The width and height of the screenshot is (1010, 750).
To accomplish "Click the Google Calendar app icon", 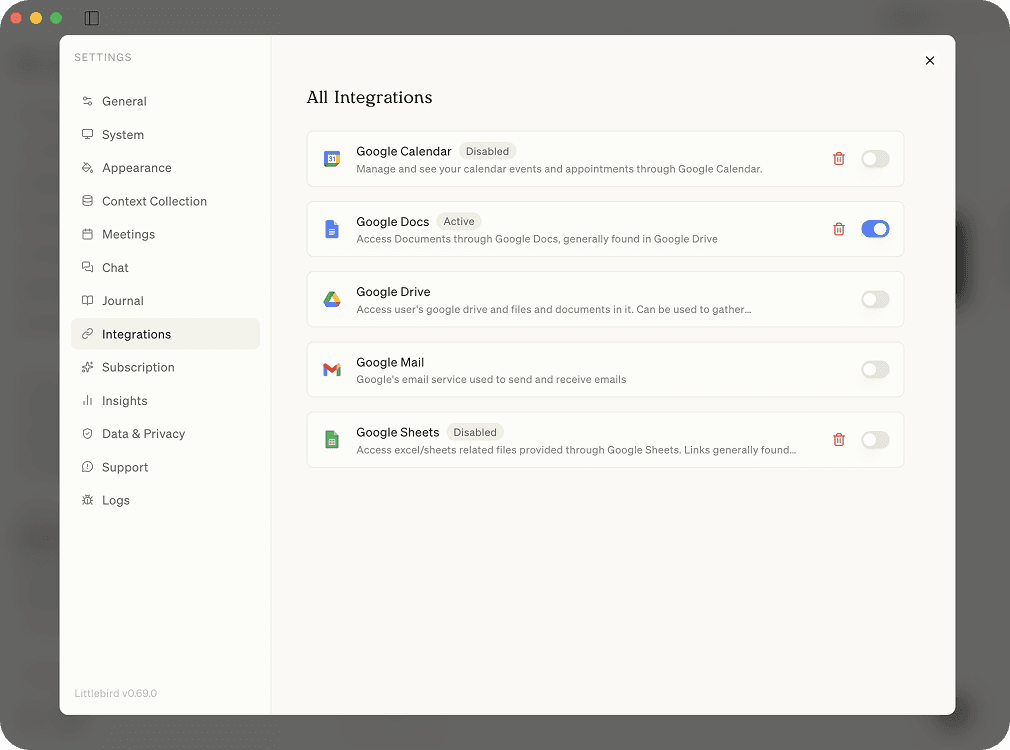I will (332, 159).
